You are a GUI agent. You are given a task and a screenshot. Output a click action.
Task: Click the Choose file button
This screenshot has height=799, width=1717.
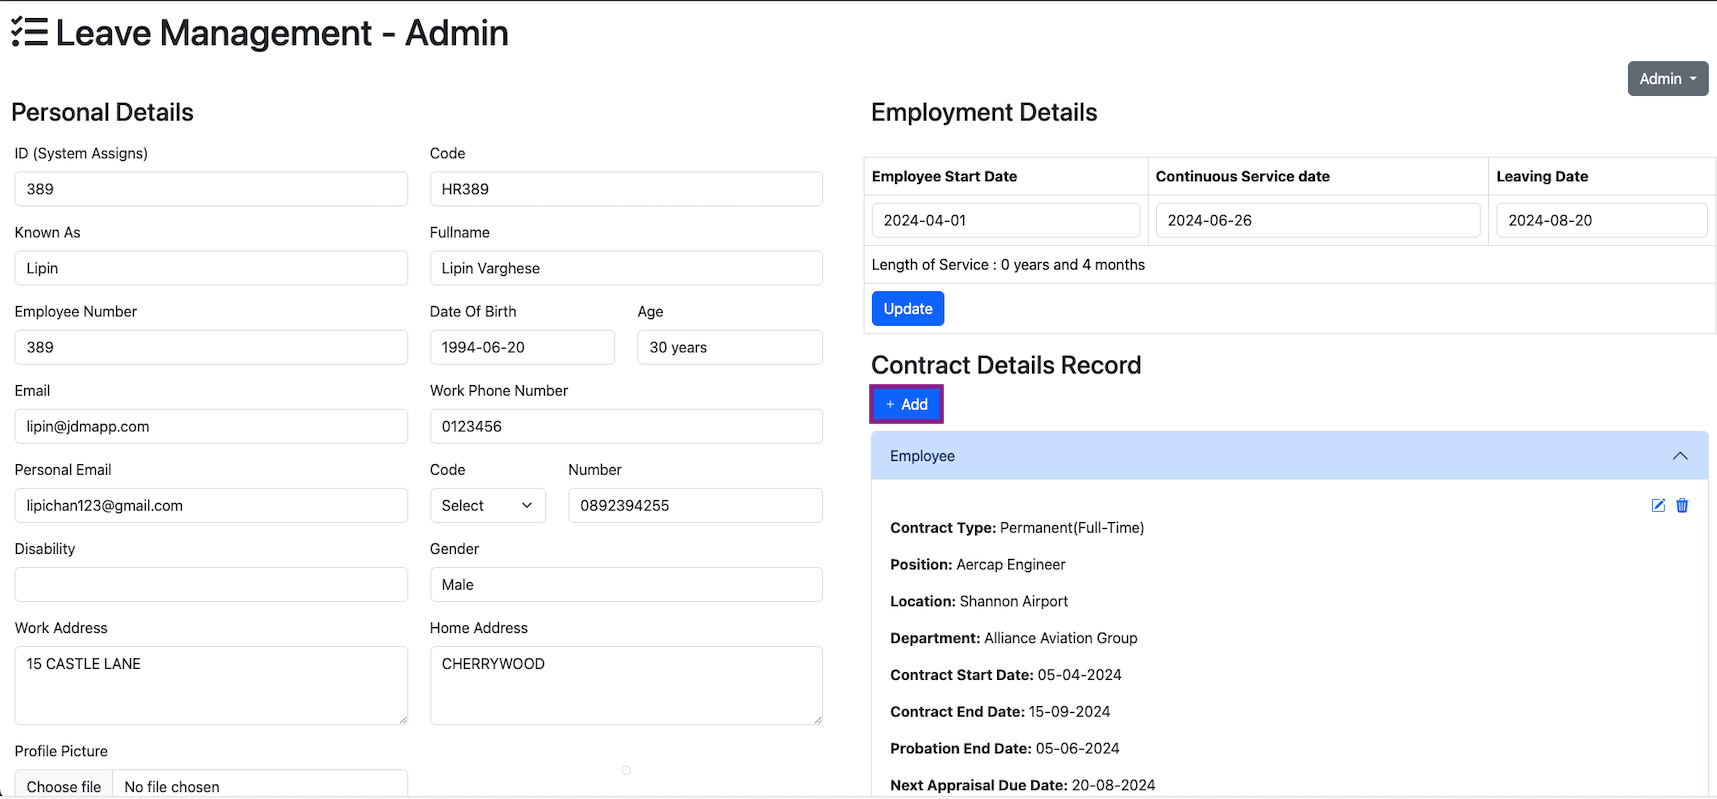click(64, 786)
